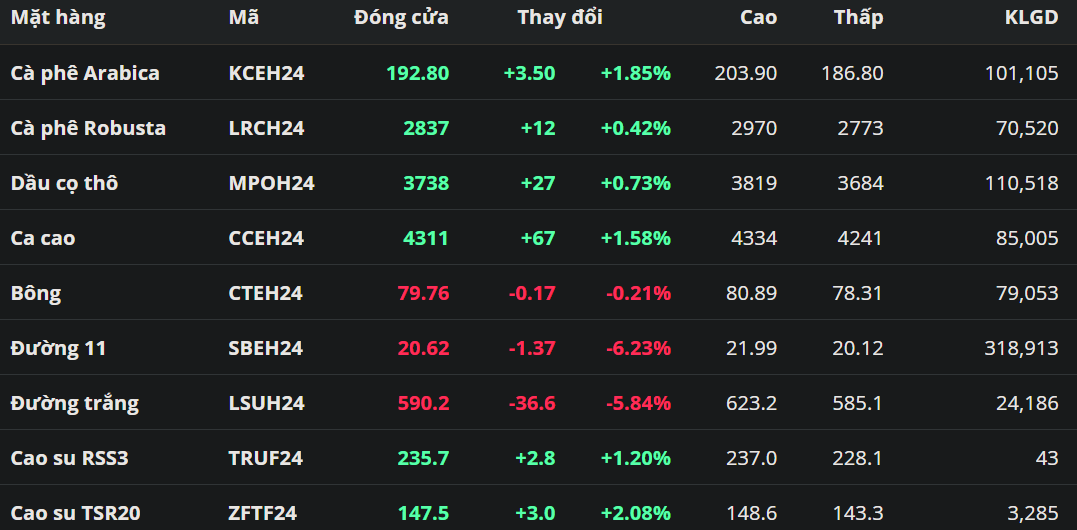Click the Đóng cửa column header
The height and width of the screenshot is (530, 1077).
pos(401,17)
